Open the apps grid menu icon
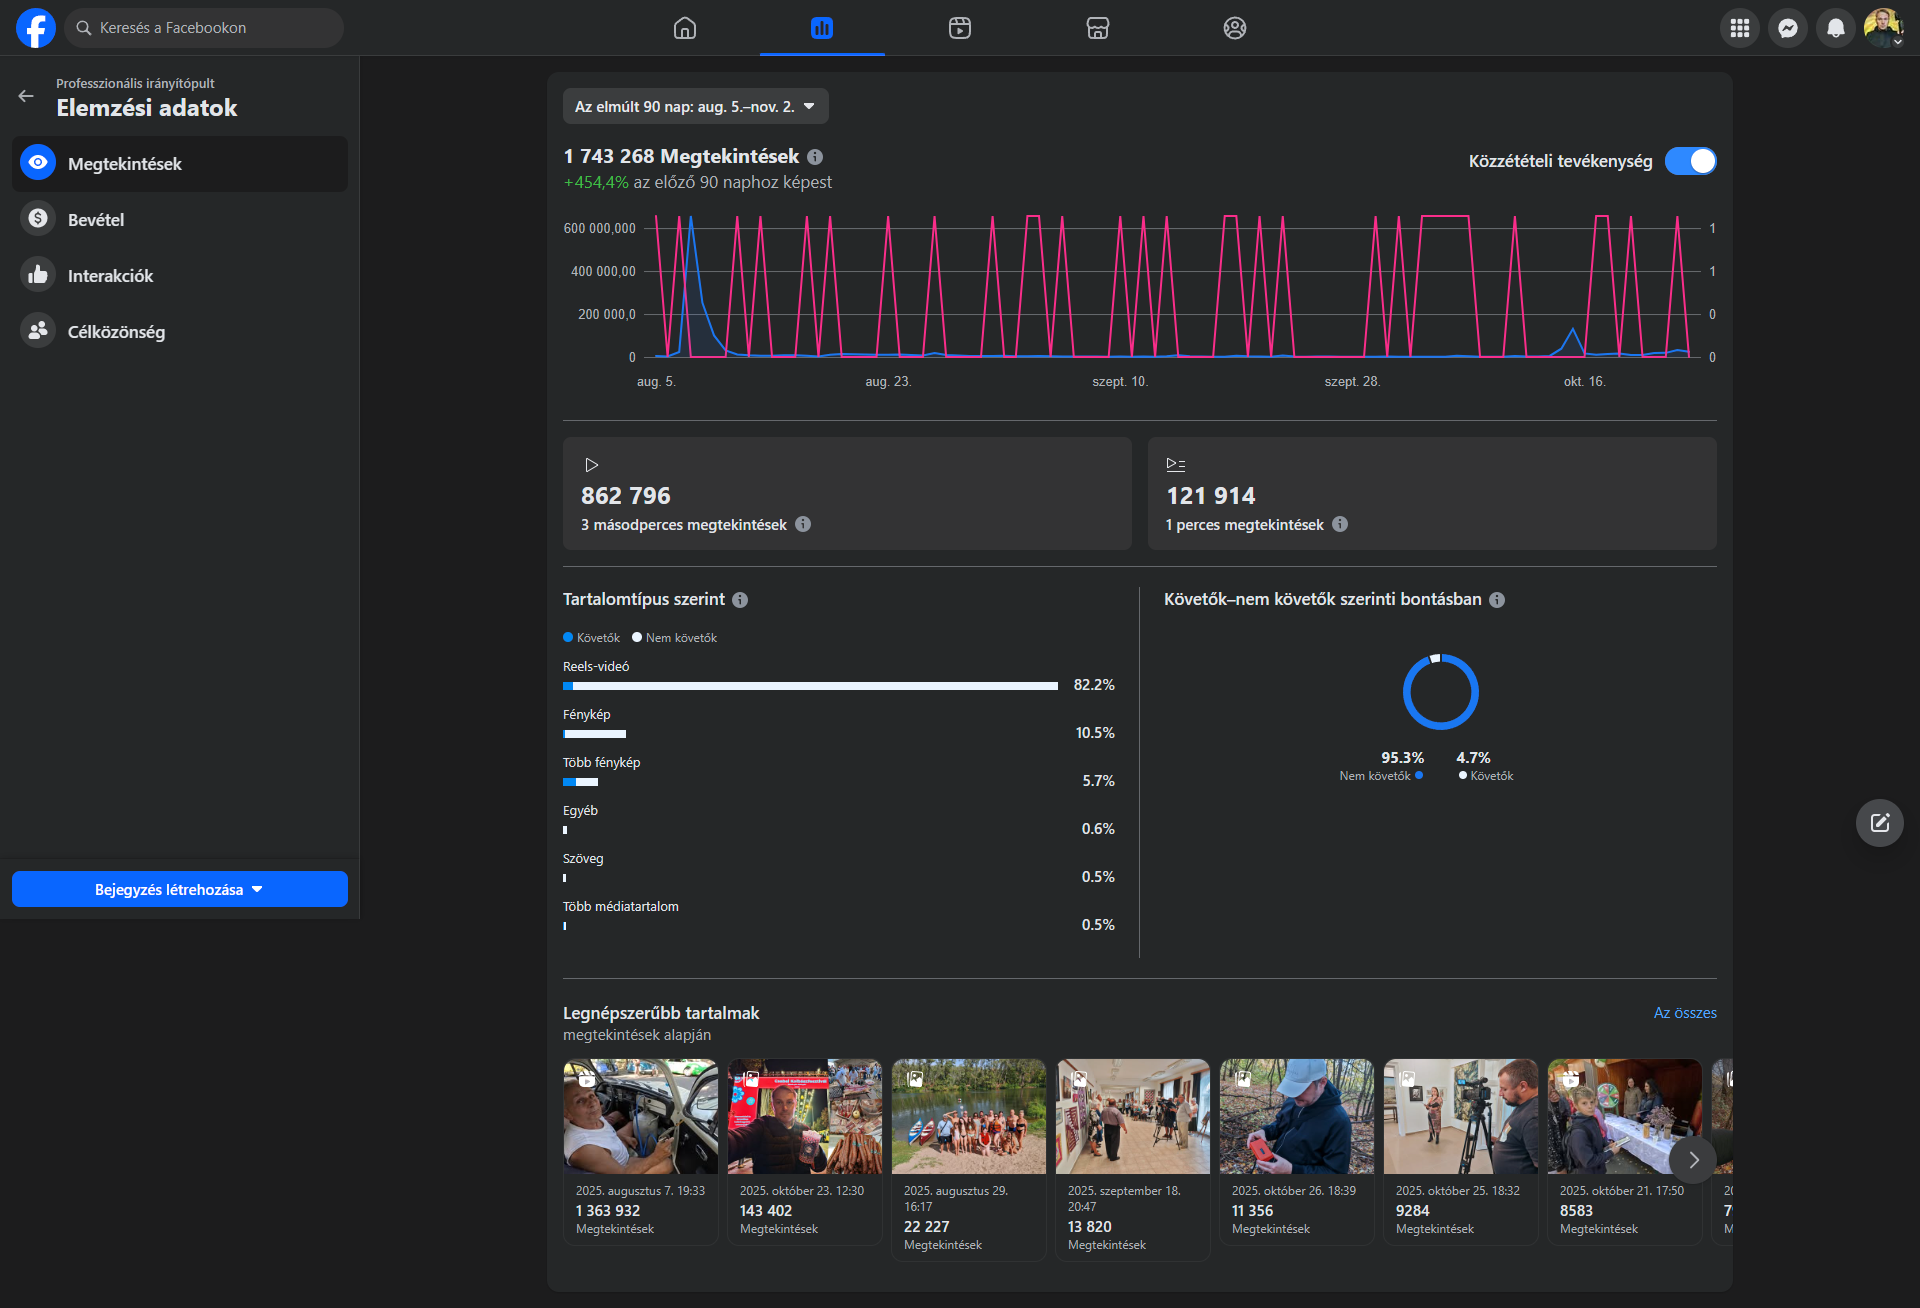Viewport: 1920px width, 1308px height. 1740,28
